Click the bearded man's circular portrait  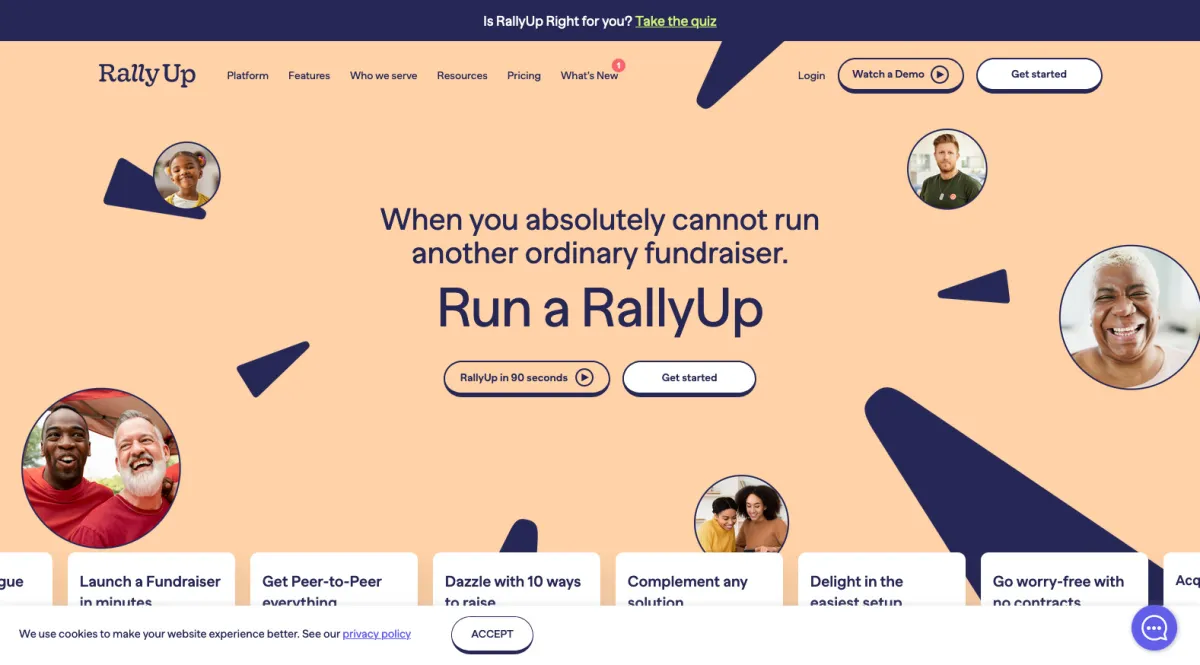tap(947, 169)
